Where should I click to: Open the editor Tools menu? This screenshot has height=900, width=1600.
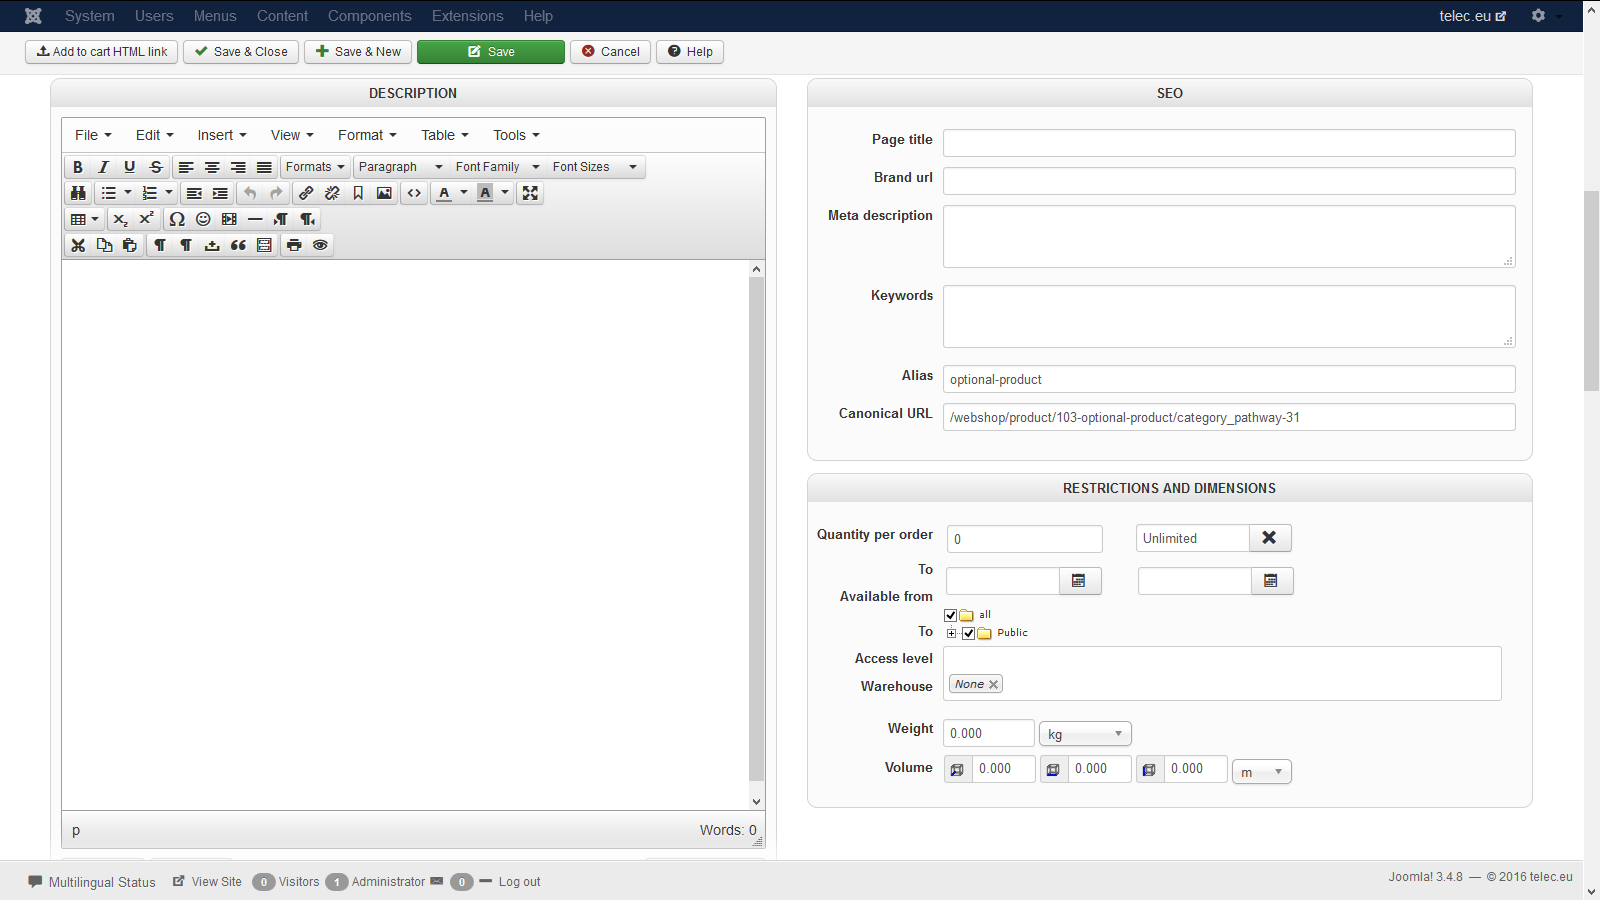[x=516, y=135]
